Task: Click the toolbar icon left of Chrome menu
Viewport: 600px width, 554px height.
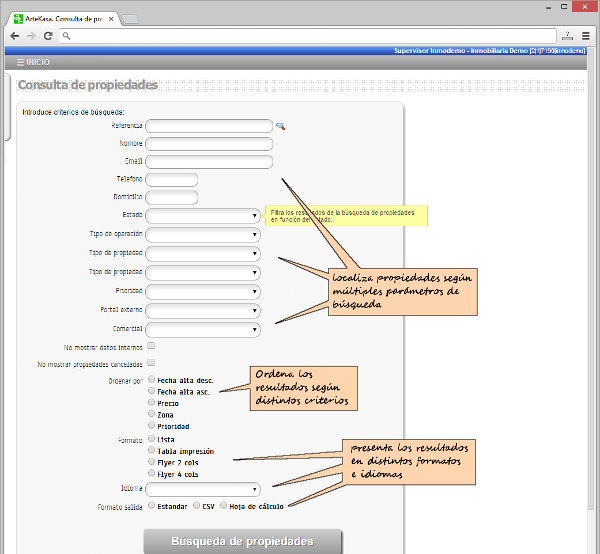Action: pos(566,36)
